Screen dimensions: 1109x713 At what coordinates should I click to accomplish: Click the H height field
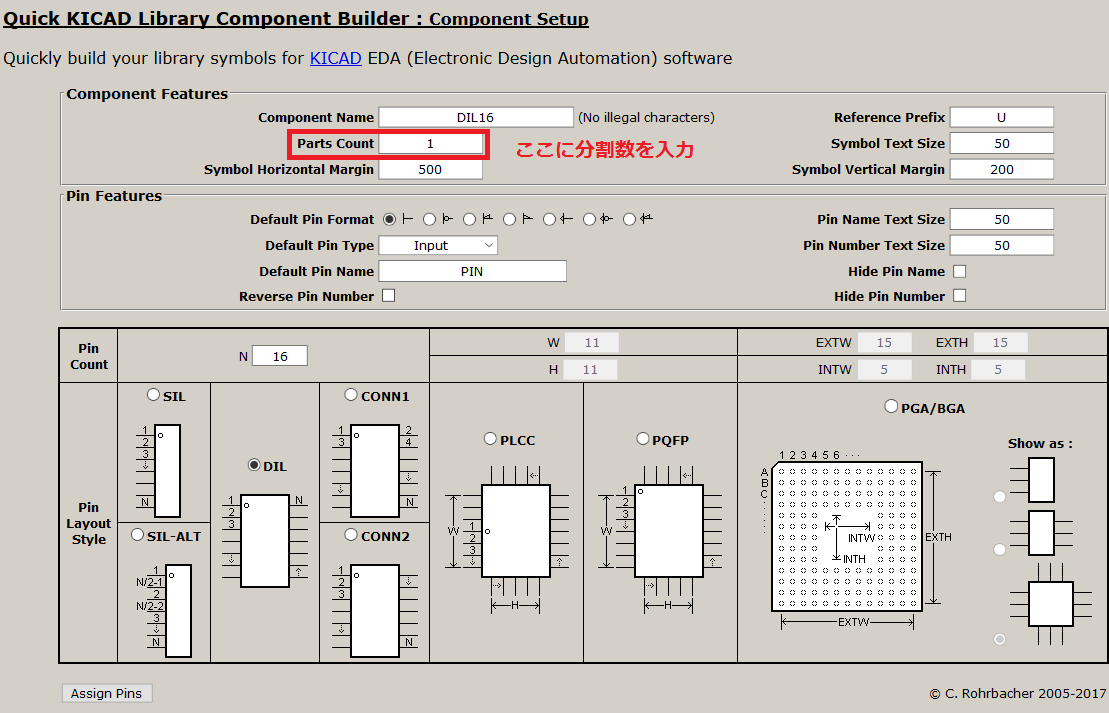click(590, 369)
